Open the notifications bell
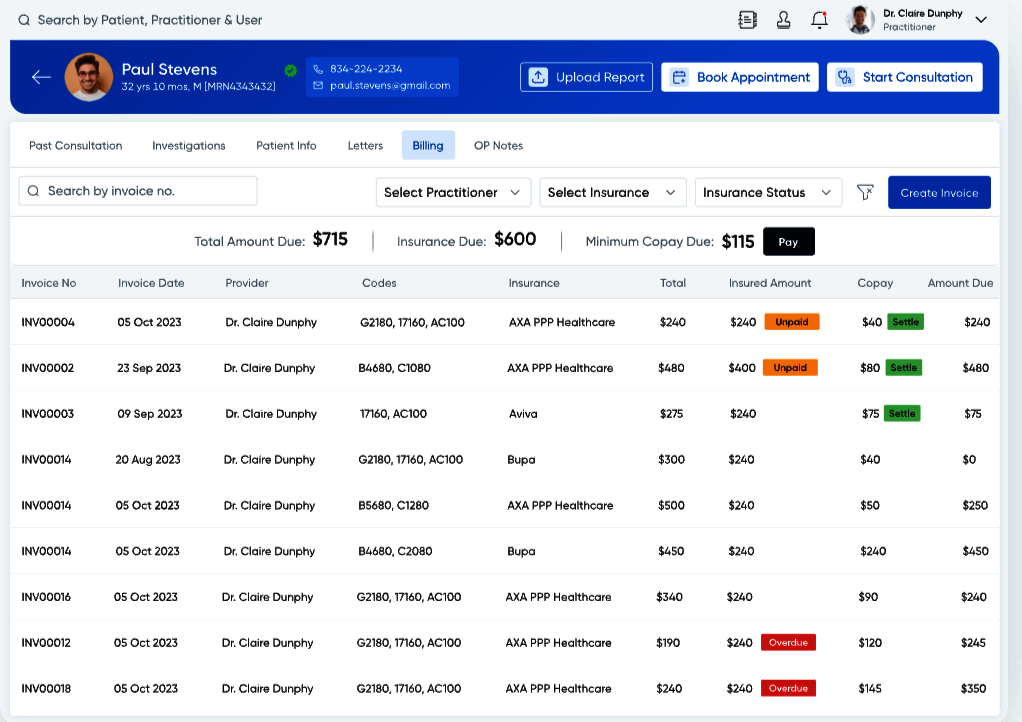The height and width of the screenshot is (722, 1022). (819, 20)
